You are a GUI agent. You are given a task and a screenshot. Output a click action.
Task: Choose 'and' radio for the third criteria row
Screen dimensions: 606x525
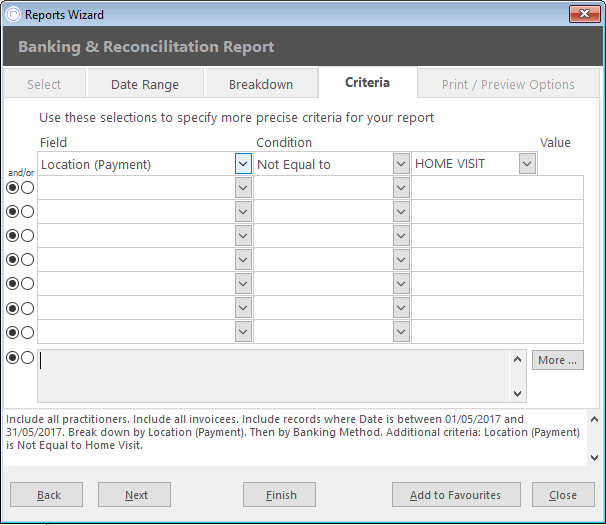point(13,212)
